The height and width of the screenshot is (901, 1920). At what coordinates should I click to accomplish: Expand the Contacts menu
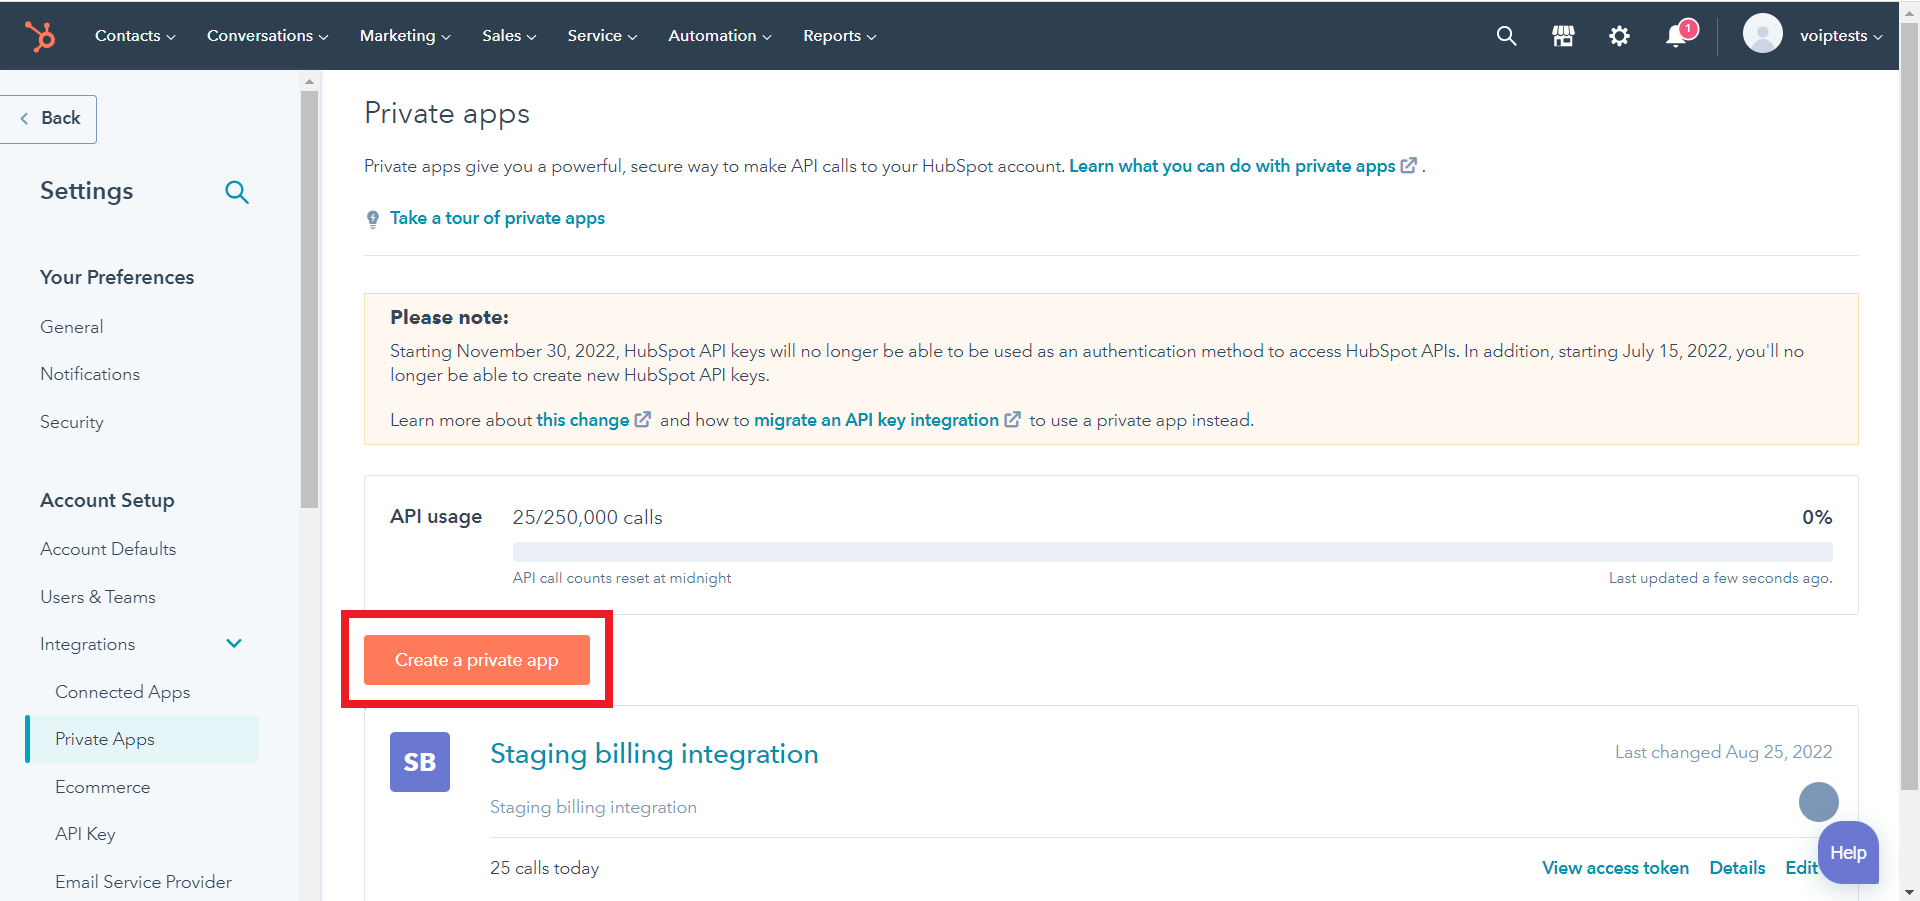(x=135, y=36)
